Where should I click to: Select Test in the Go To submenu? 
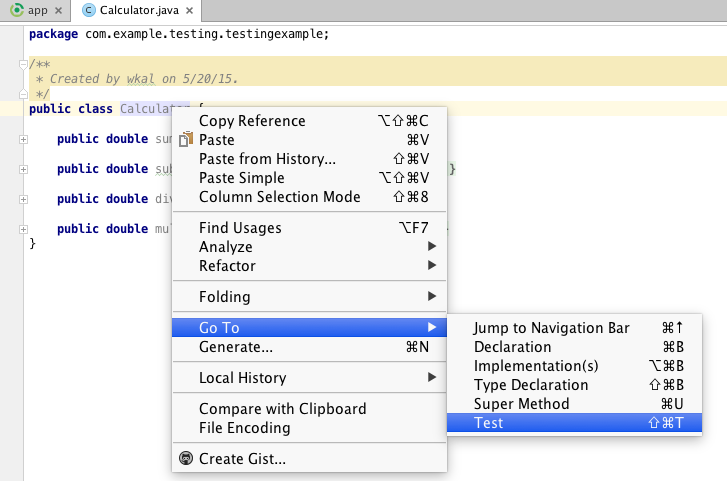point(574,423)
